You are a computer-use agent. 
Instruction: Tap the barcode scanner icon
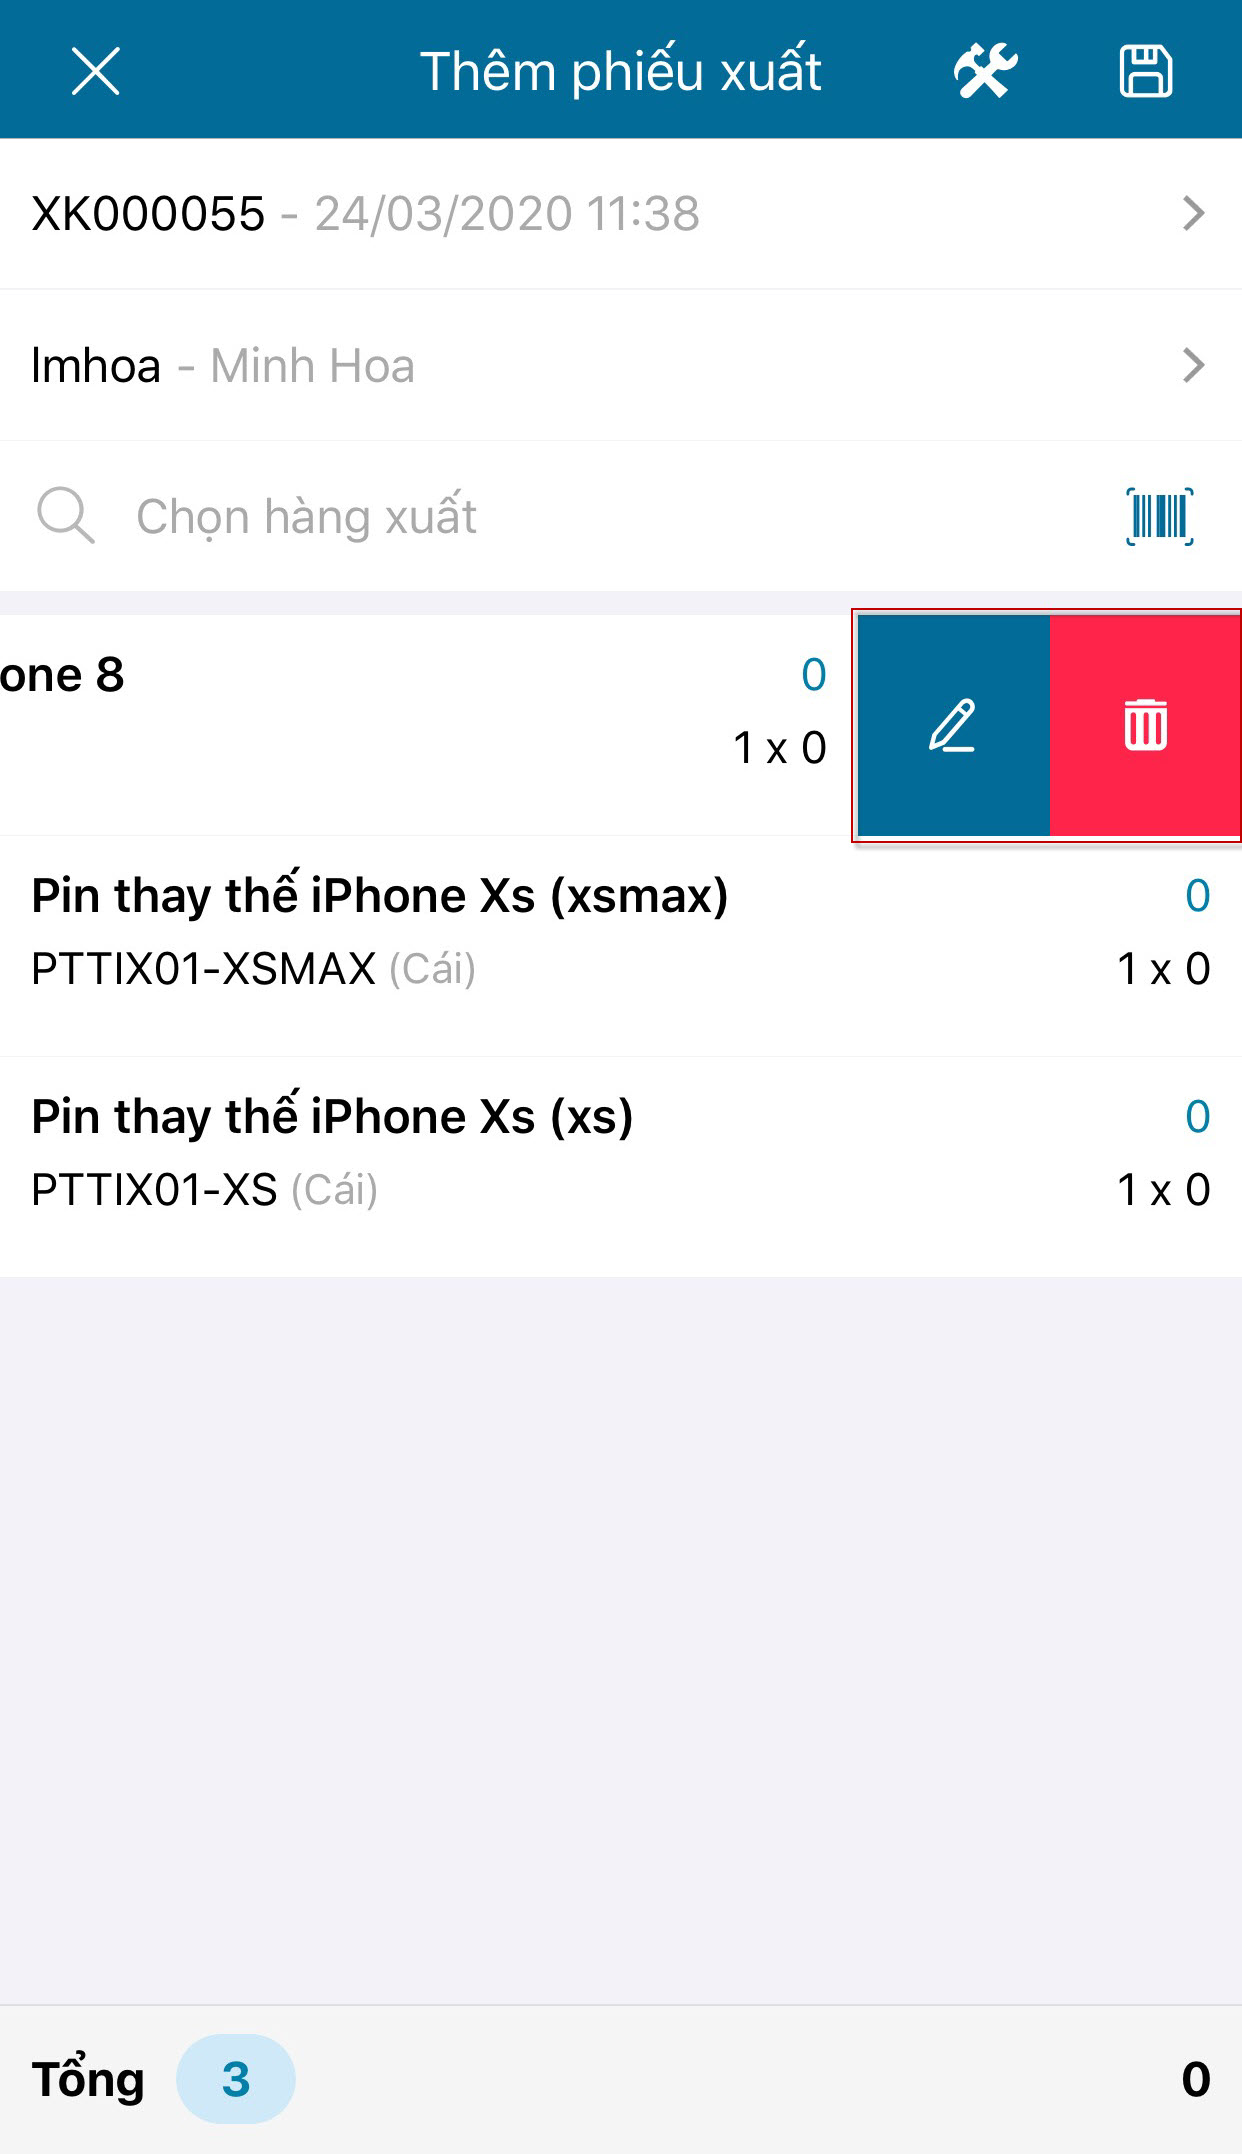[x=1160, y=516]
